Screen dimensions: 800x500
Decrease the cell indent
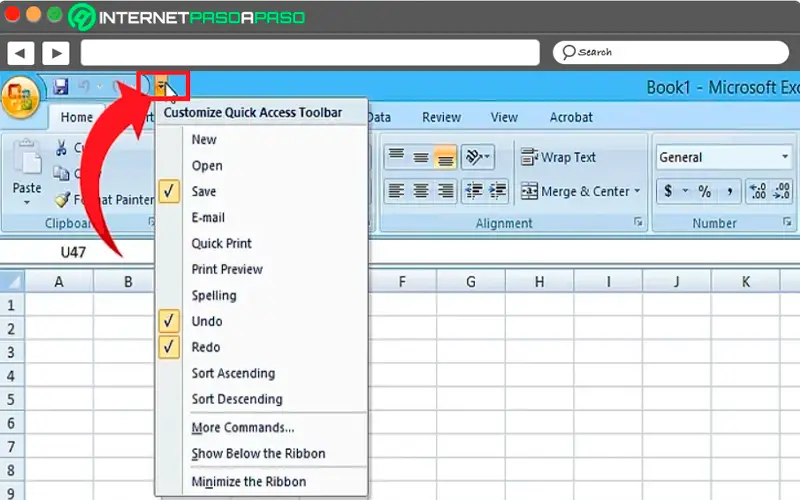473,191
